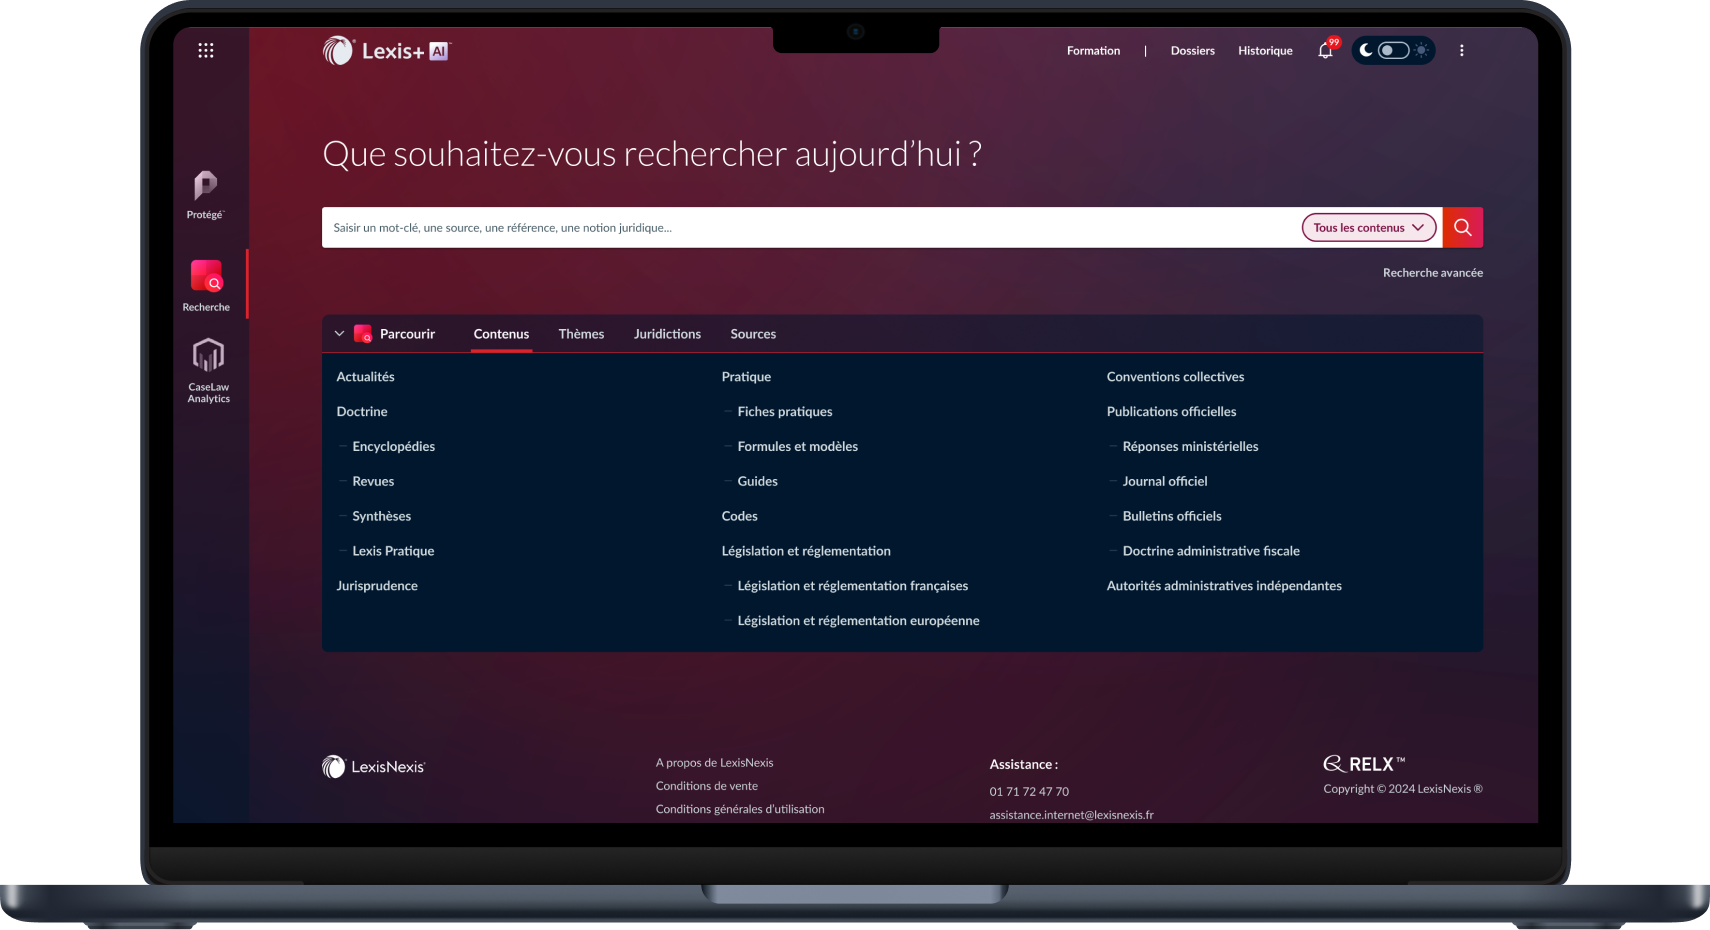Click Recherche avancée link
The width and height of the screenshot is (1710, 930).
1432,272
